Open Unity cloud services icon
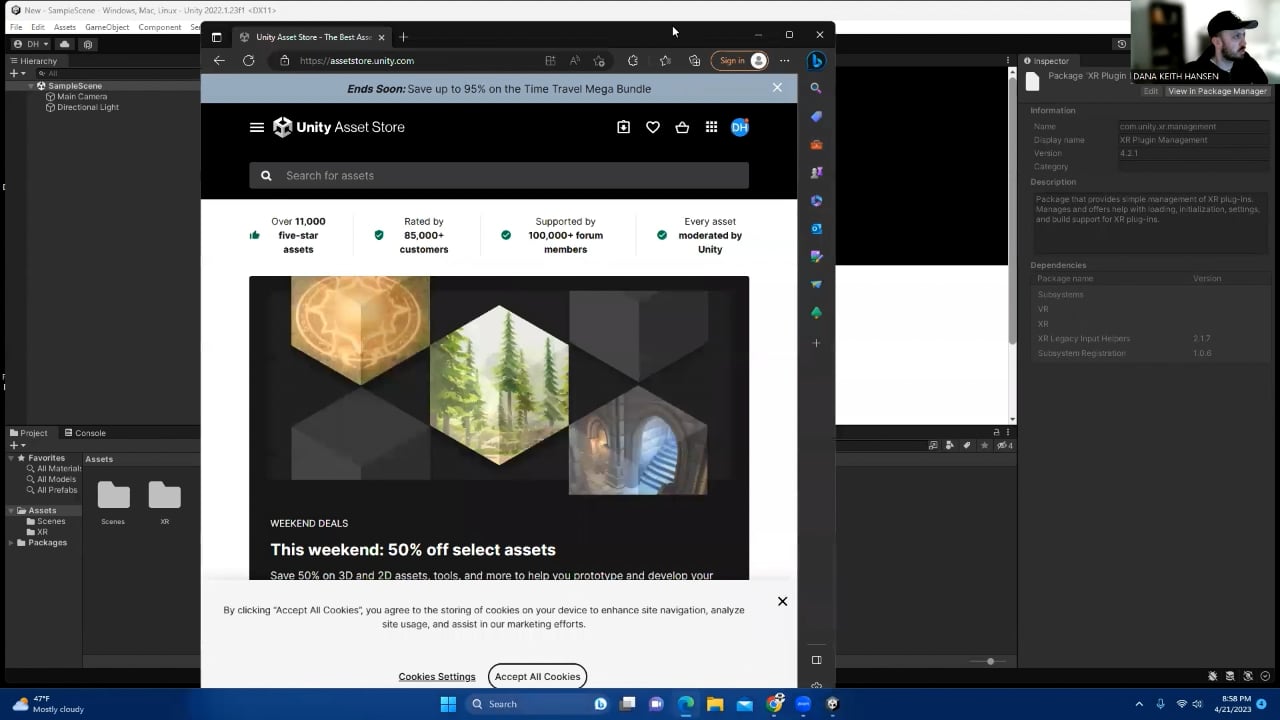Image resolution: width=1280 pixels, height=720 pixels. [65, 44]
